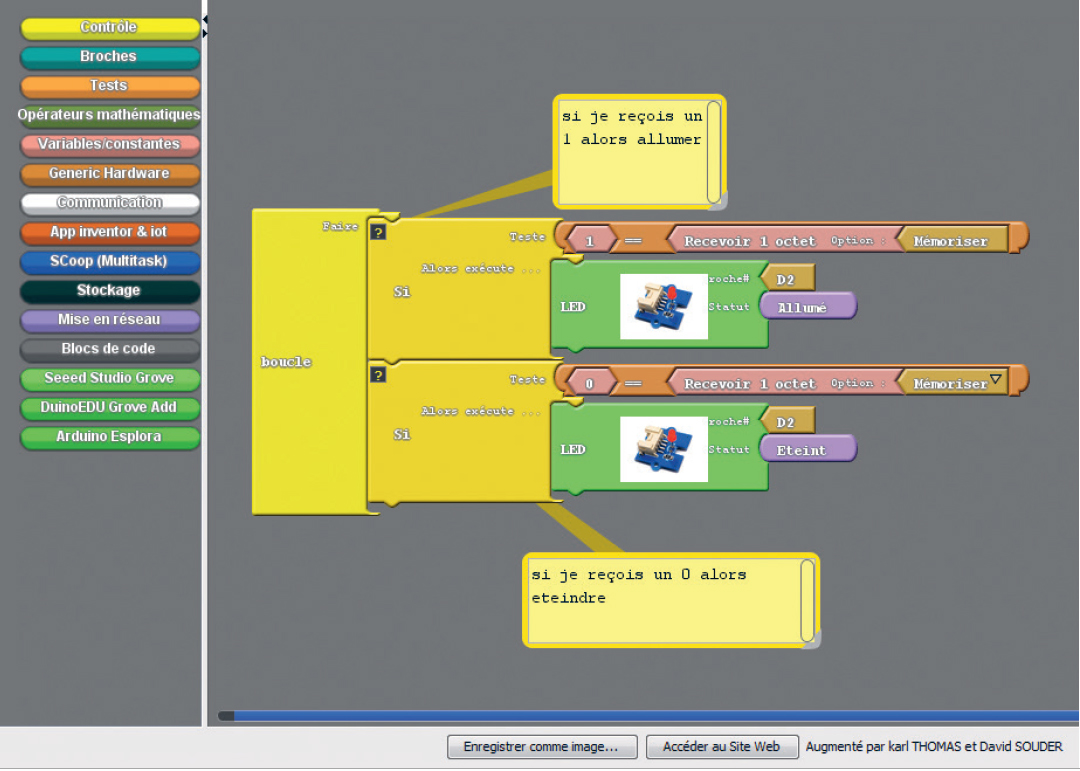This screenshot has height=771, width=1080.
Task: Select D2 pin block of Allumé LED
Action: point(787,280)
